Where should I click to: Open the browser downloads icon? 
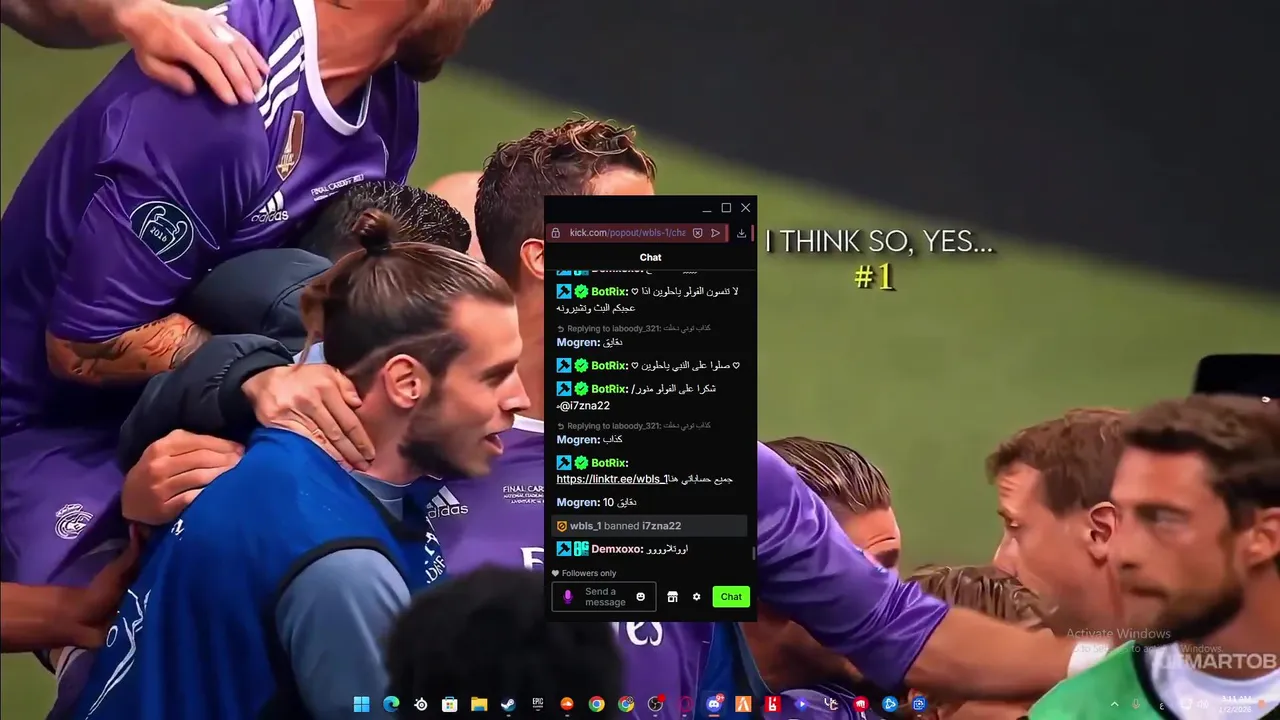[741, 233]
